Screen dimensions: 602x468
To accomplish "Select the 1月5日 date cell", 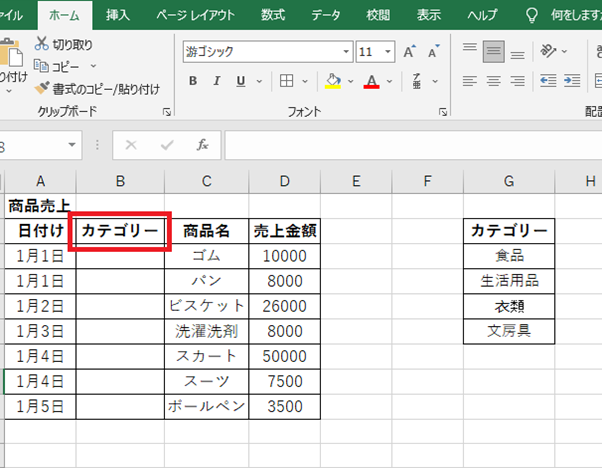I will (40, 406).
